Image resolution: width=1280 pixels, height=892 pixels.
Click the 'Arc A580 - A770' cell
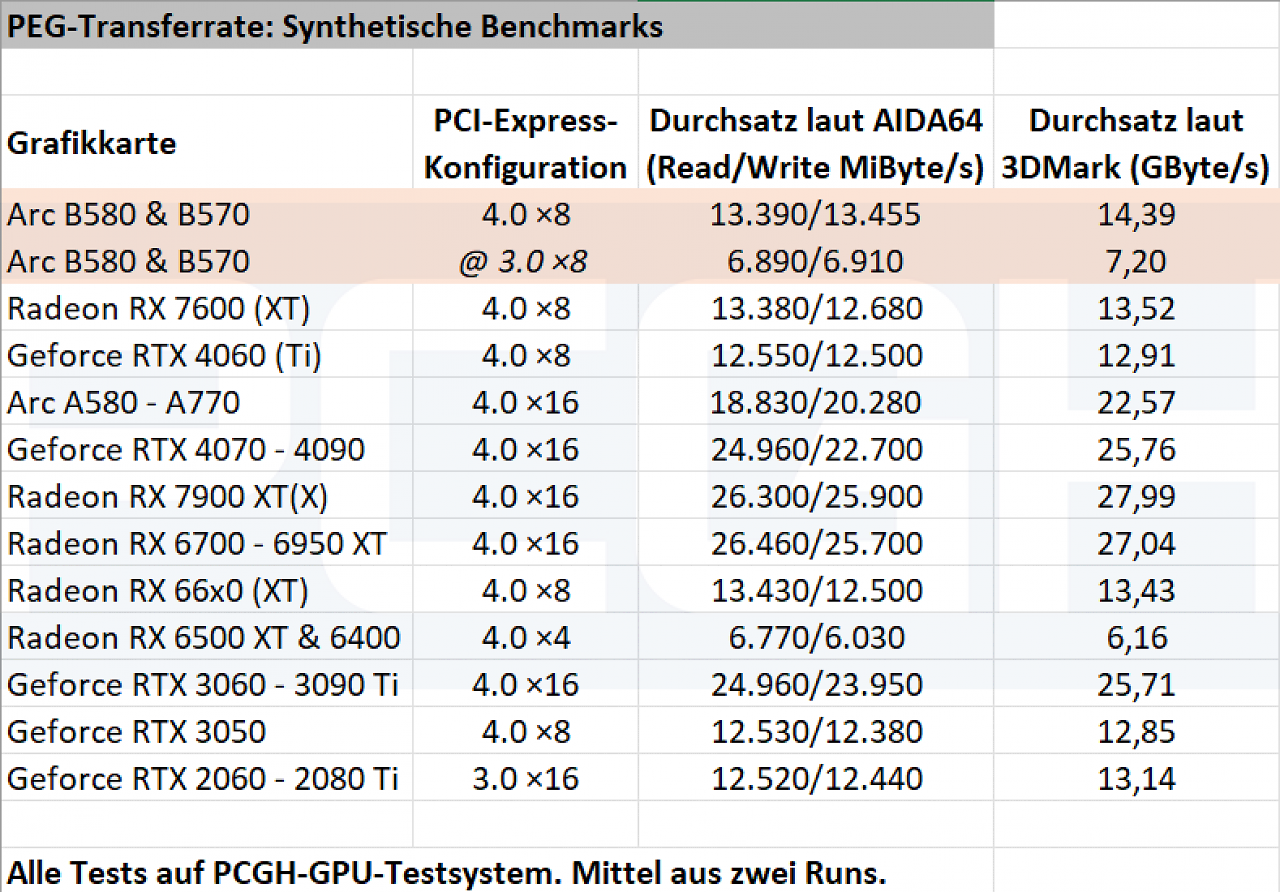(x=207, y=401)
